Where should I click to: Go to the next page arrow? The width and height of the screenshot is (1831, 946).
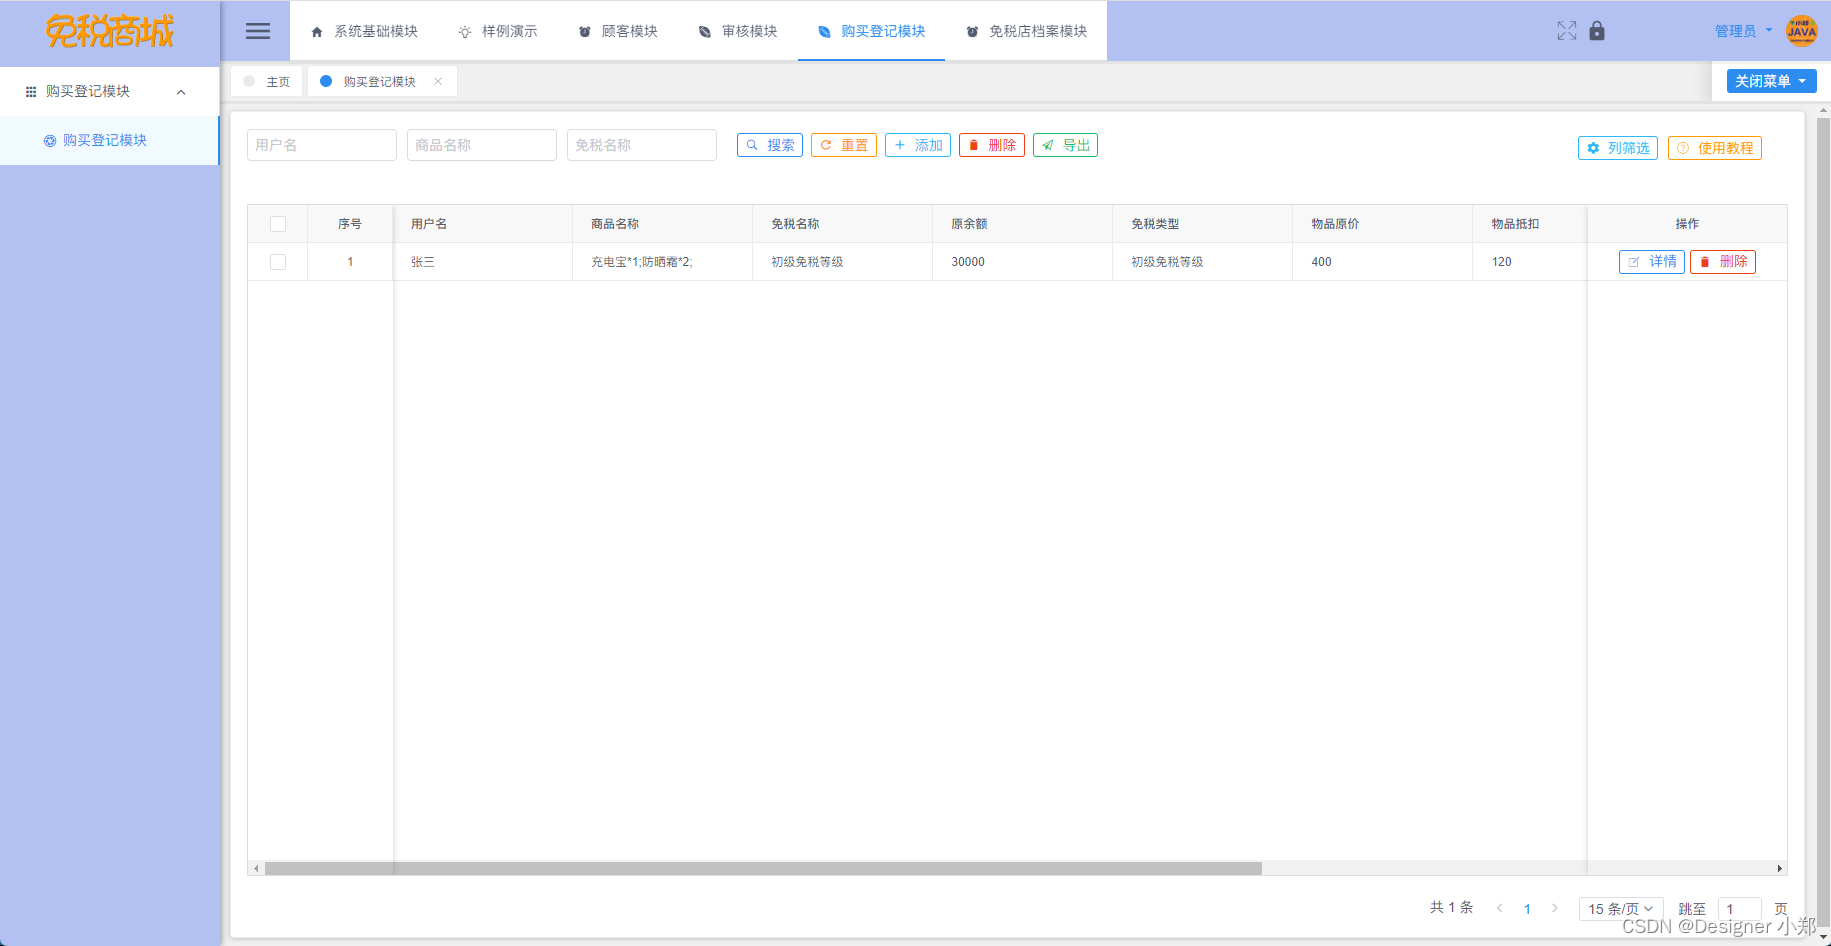1554,908
